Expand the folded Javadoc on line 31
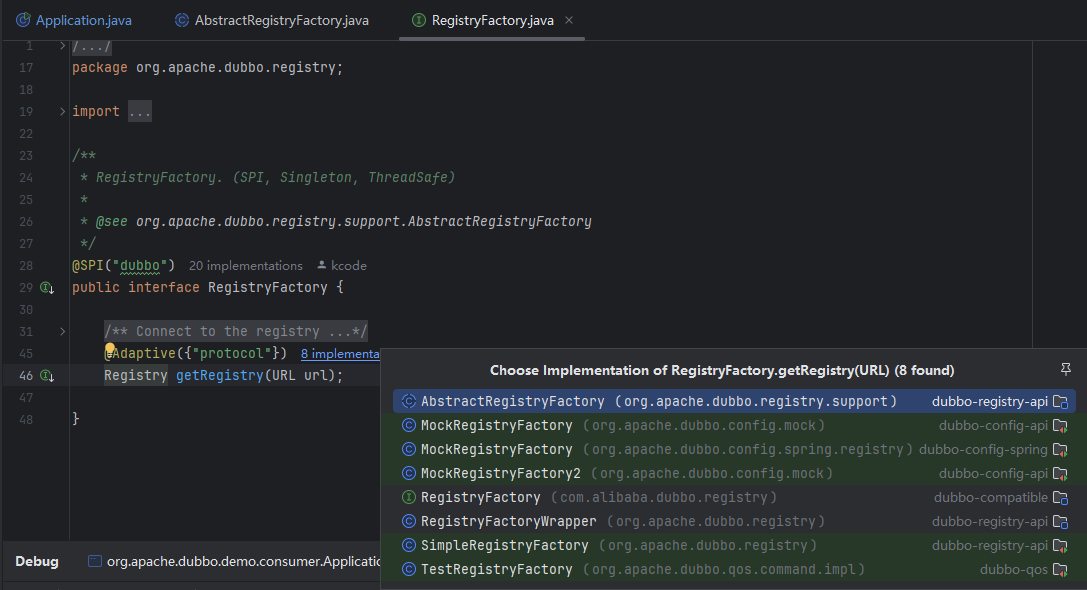This screenshot has height=590, width=1087. 63,332
